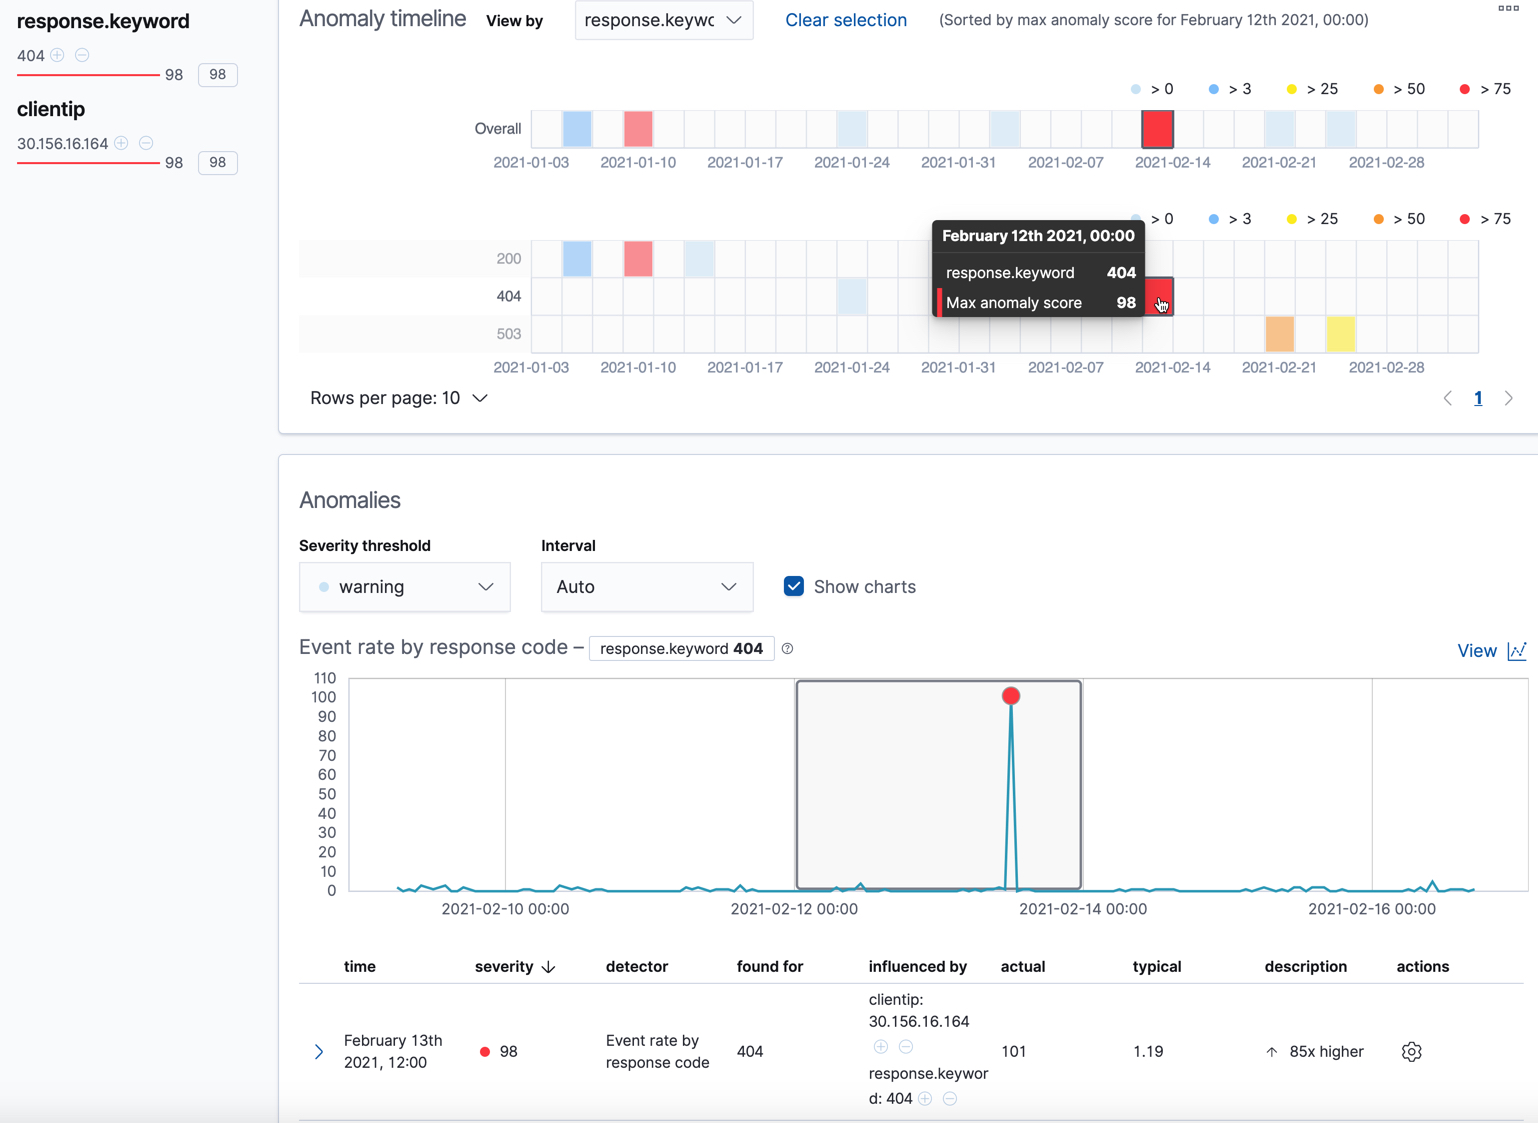
Task: Add filter for influencer 404 in table row
Action: (925, 1098)
